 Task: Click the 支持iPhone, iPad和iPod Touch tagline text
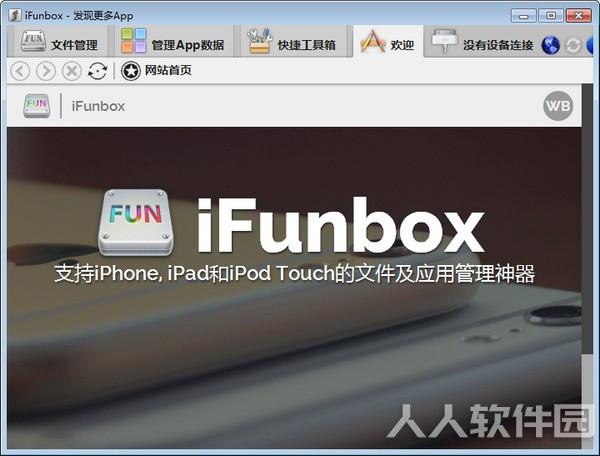click(294, 274)
